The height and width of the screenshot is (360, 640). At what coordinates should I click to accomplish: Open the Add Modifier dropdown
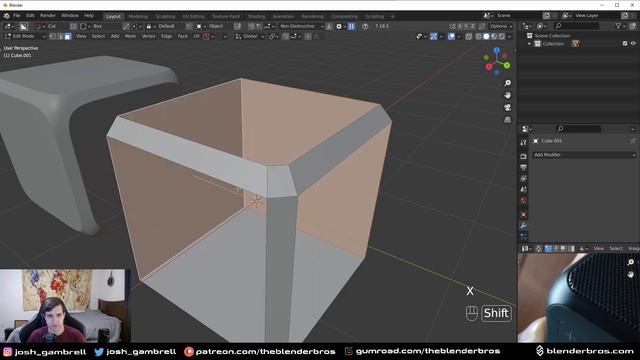pos(584,155)
